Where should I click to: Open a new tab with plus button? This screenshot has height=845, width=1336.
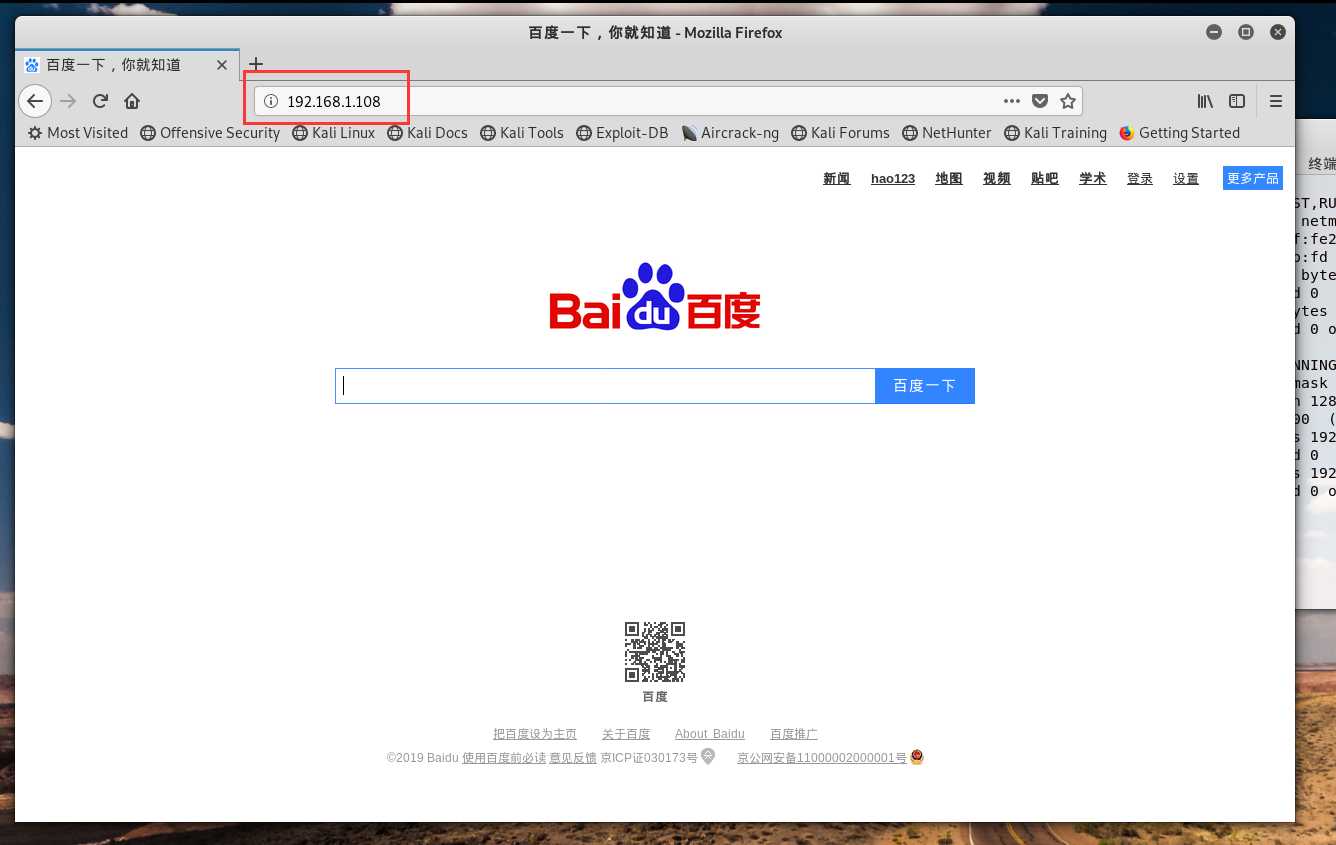click(255, 64)
